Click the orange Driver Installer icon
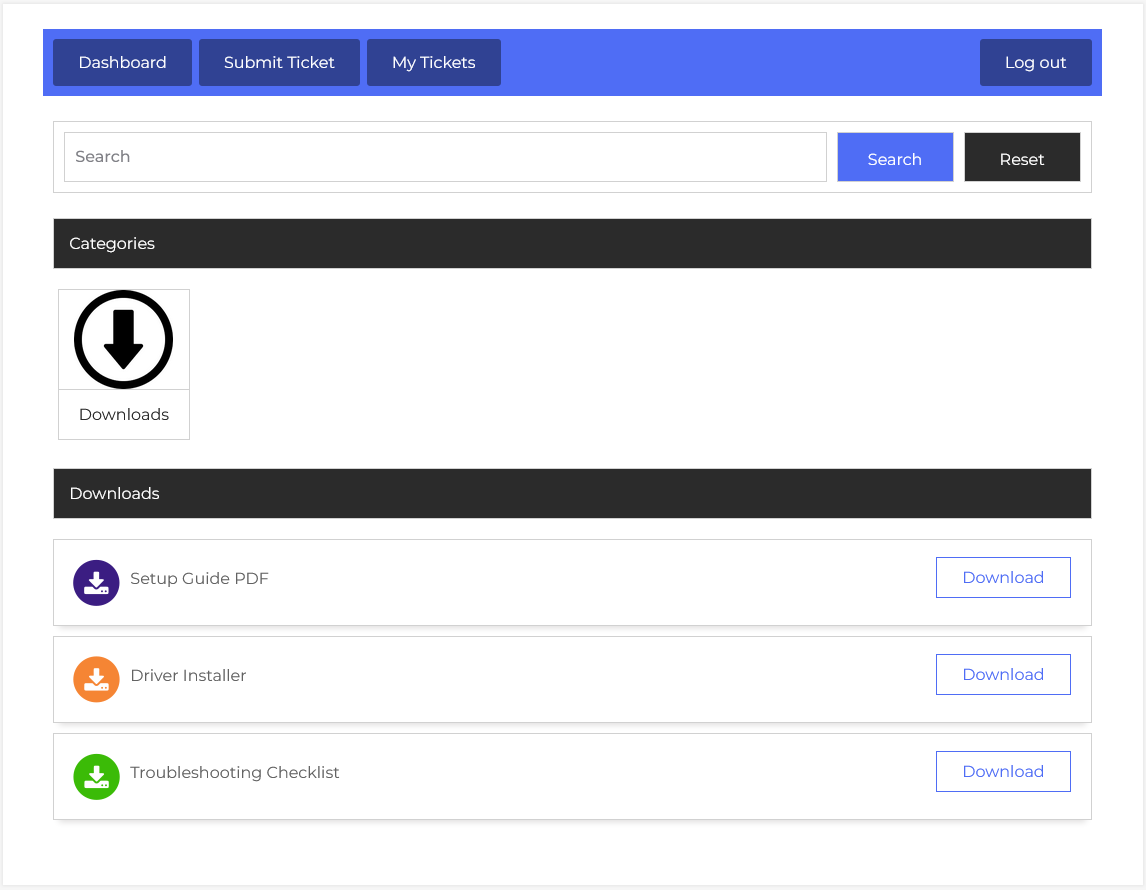1146x890 pixels. [96, 679]
